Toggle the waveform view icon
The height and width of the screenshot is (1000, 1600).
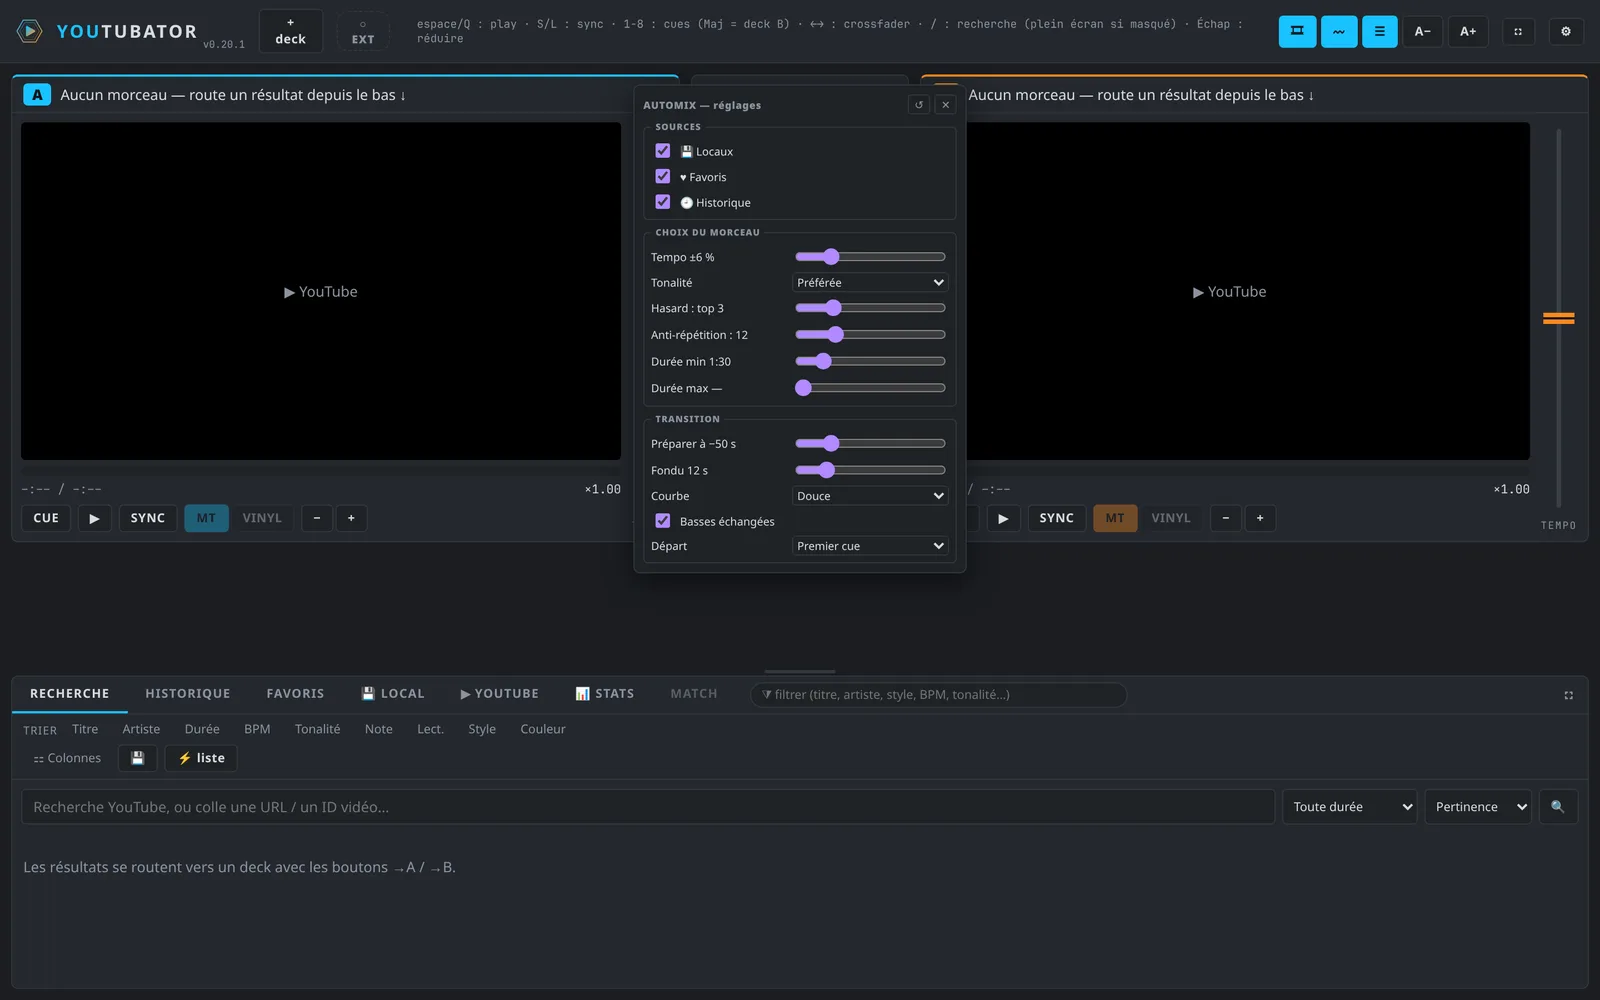(x=1339, y=31)
